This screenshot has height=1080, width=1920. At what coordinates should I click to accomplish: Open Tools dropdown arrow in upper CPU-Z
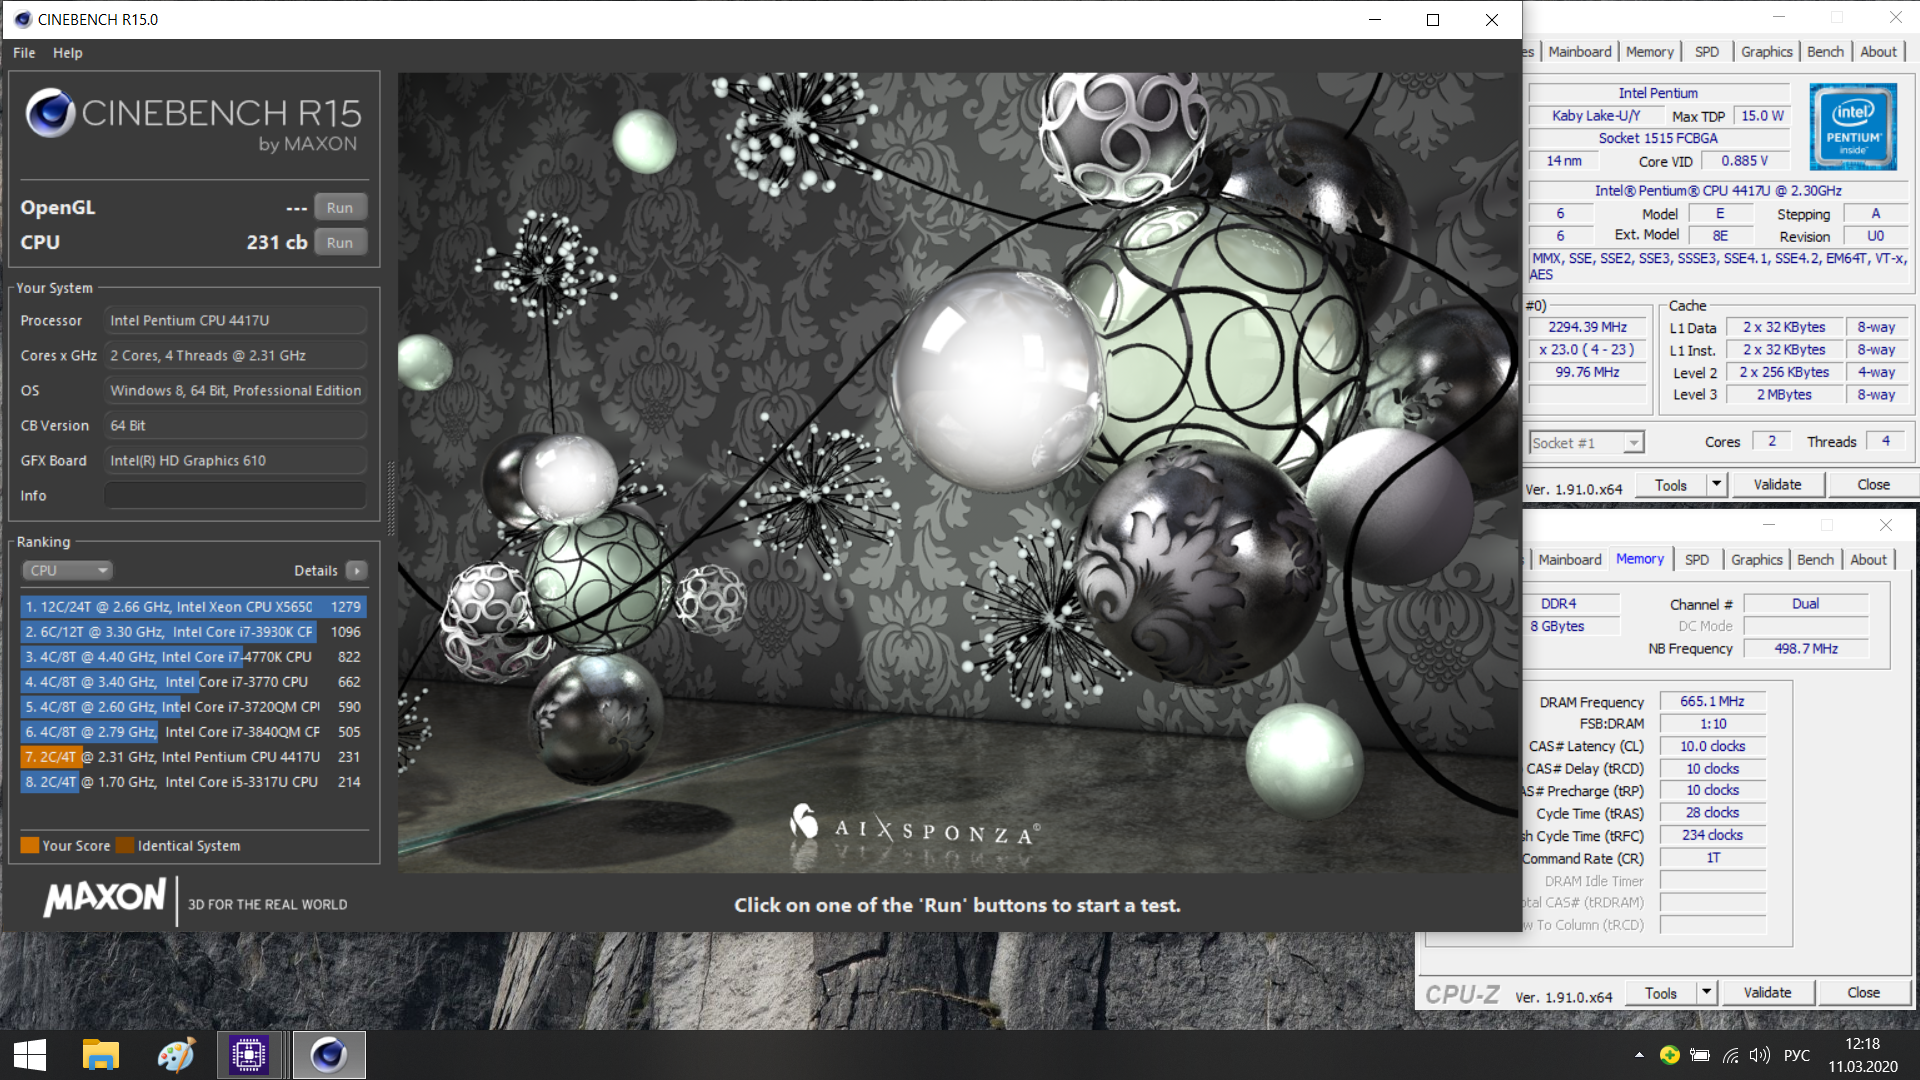pyautogui.click(x=1717, y=485)
